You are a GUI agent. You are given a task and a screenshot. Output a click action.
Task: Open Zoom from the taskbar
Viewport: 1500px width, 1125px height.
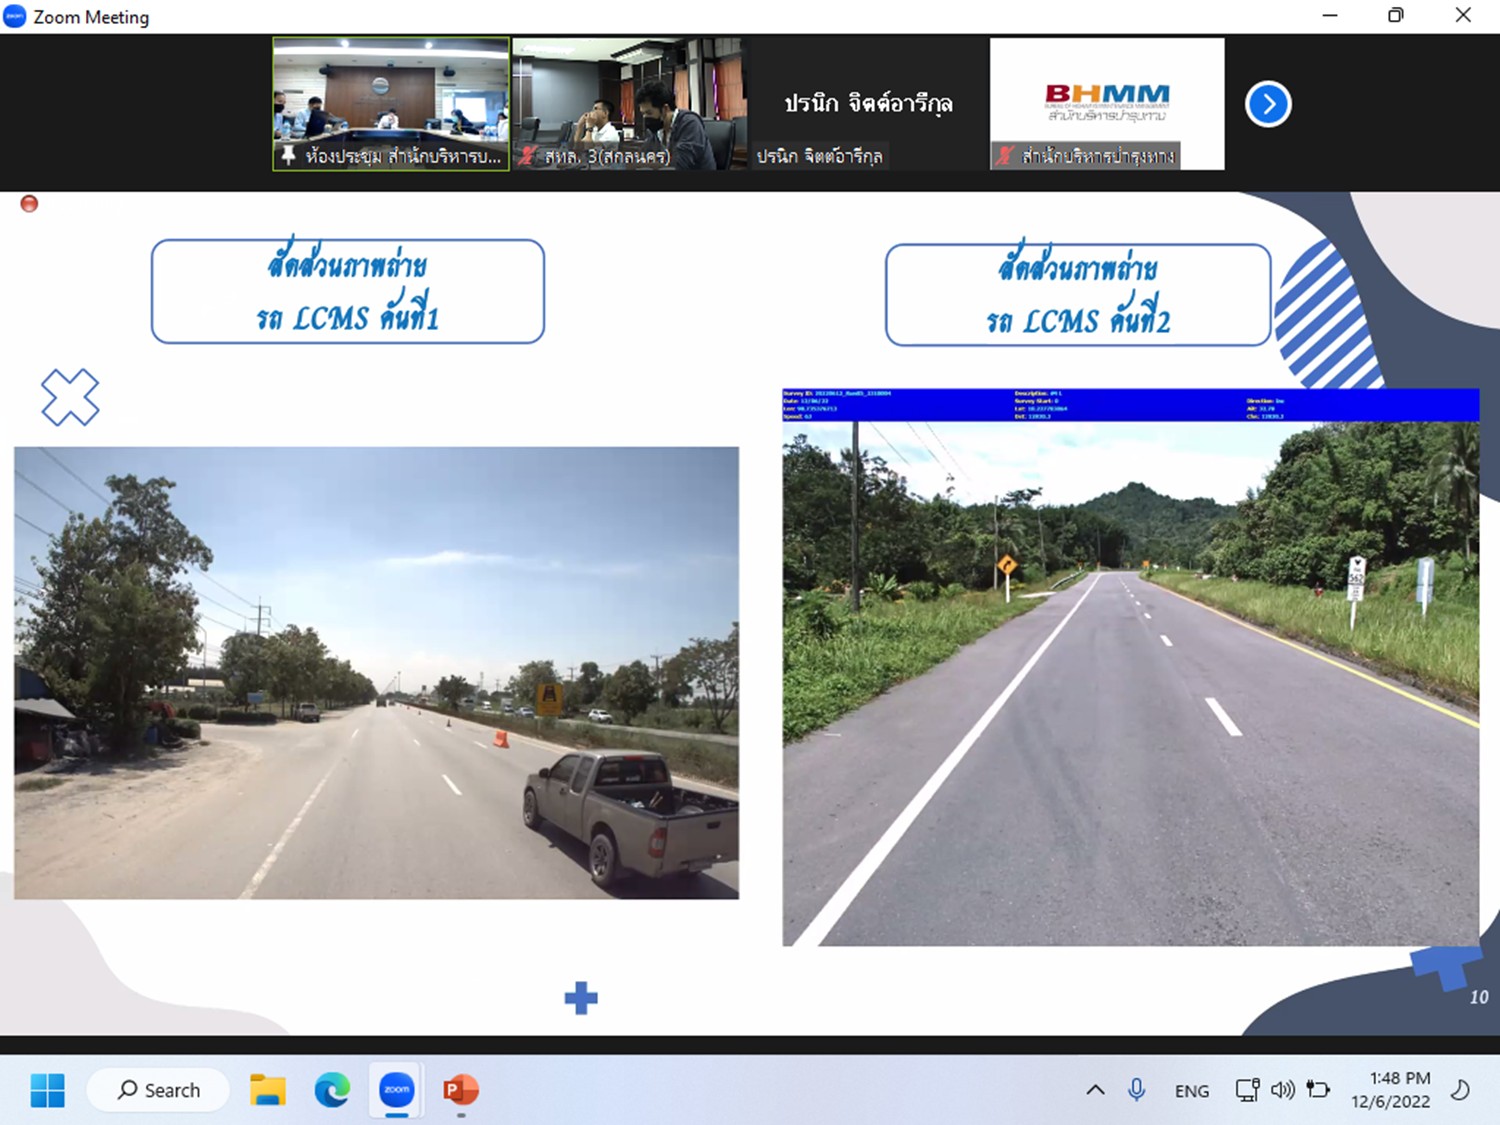tap(397, 1089)
